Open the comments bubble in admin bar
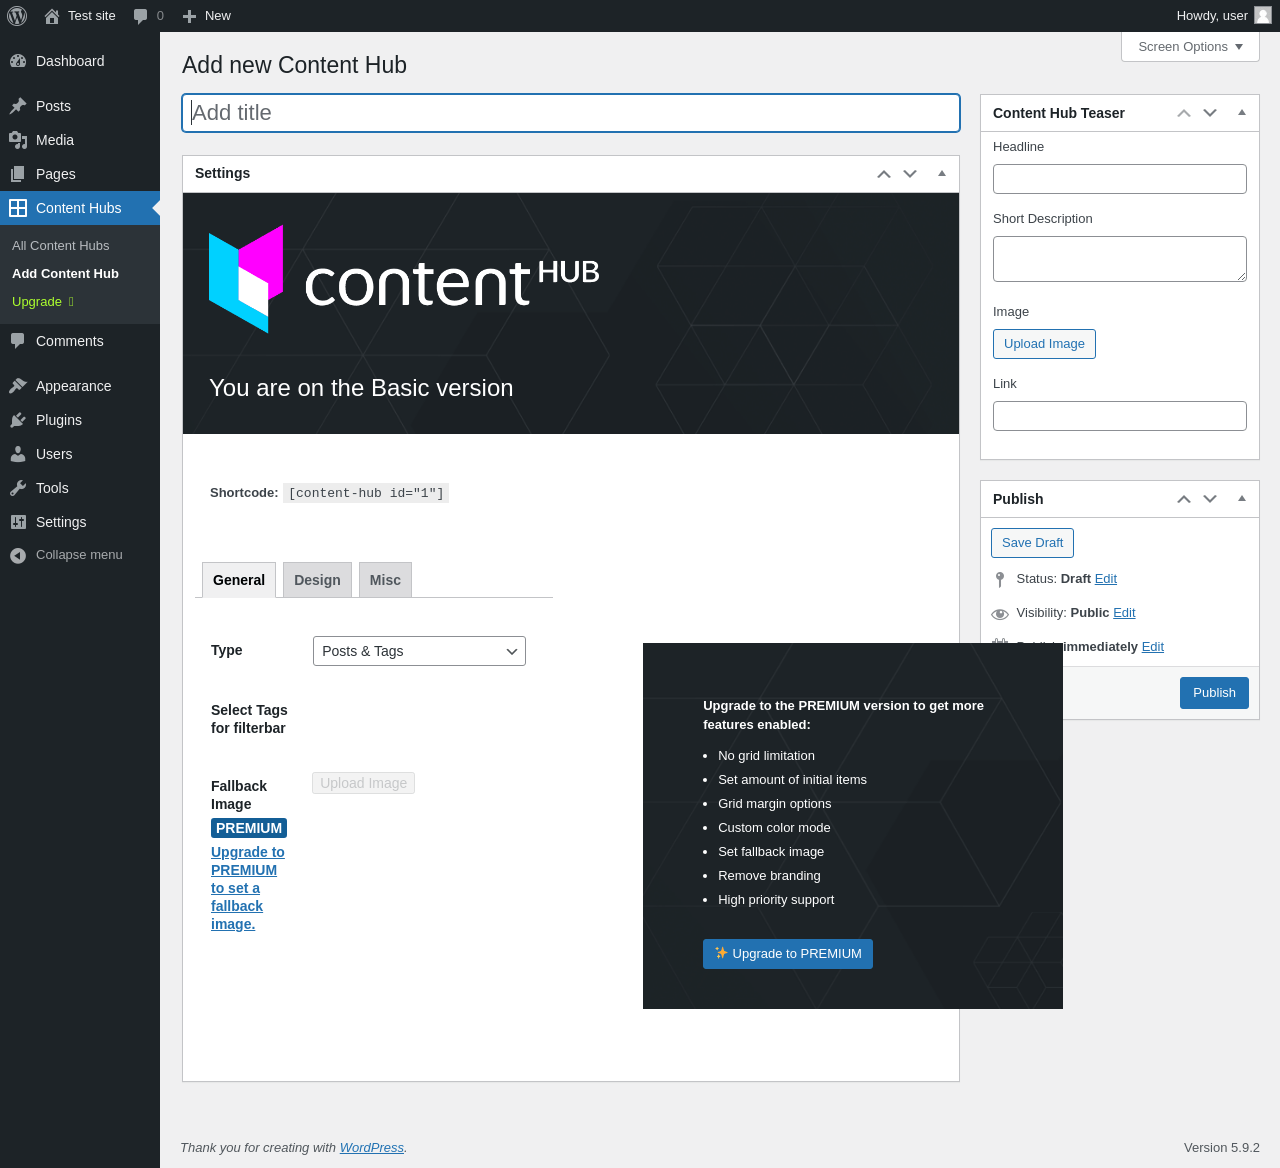 (x=141, y=16)
